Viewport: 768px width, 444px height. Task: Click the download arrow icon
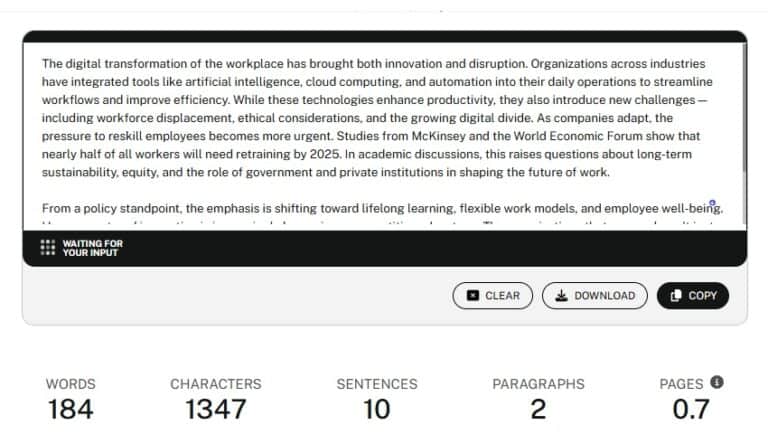(x=561, y=295)
